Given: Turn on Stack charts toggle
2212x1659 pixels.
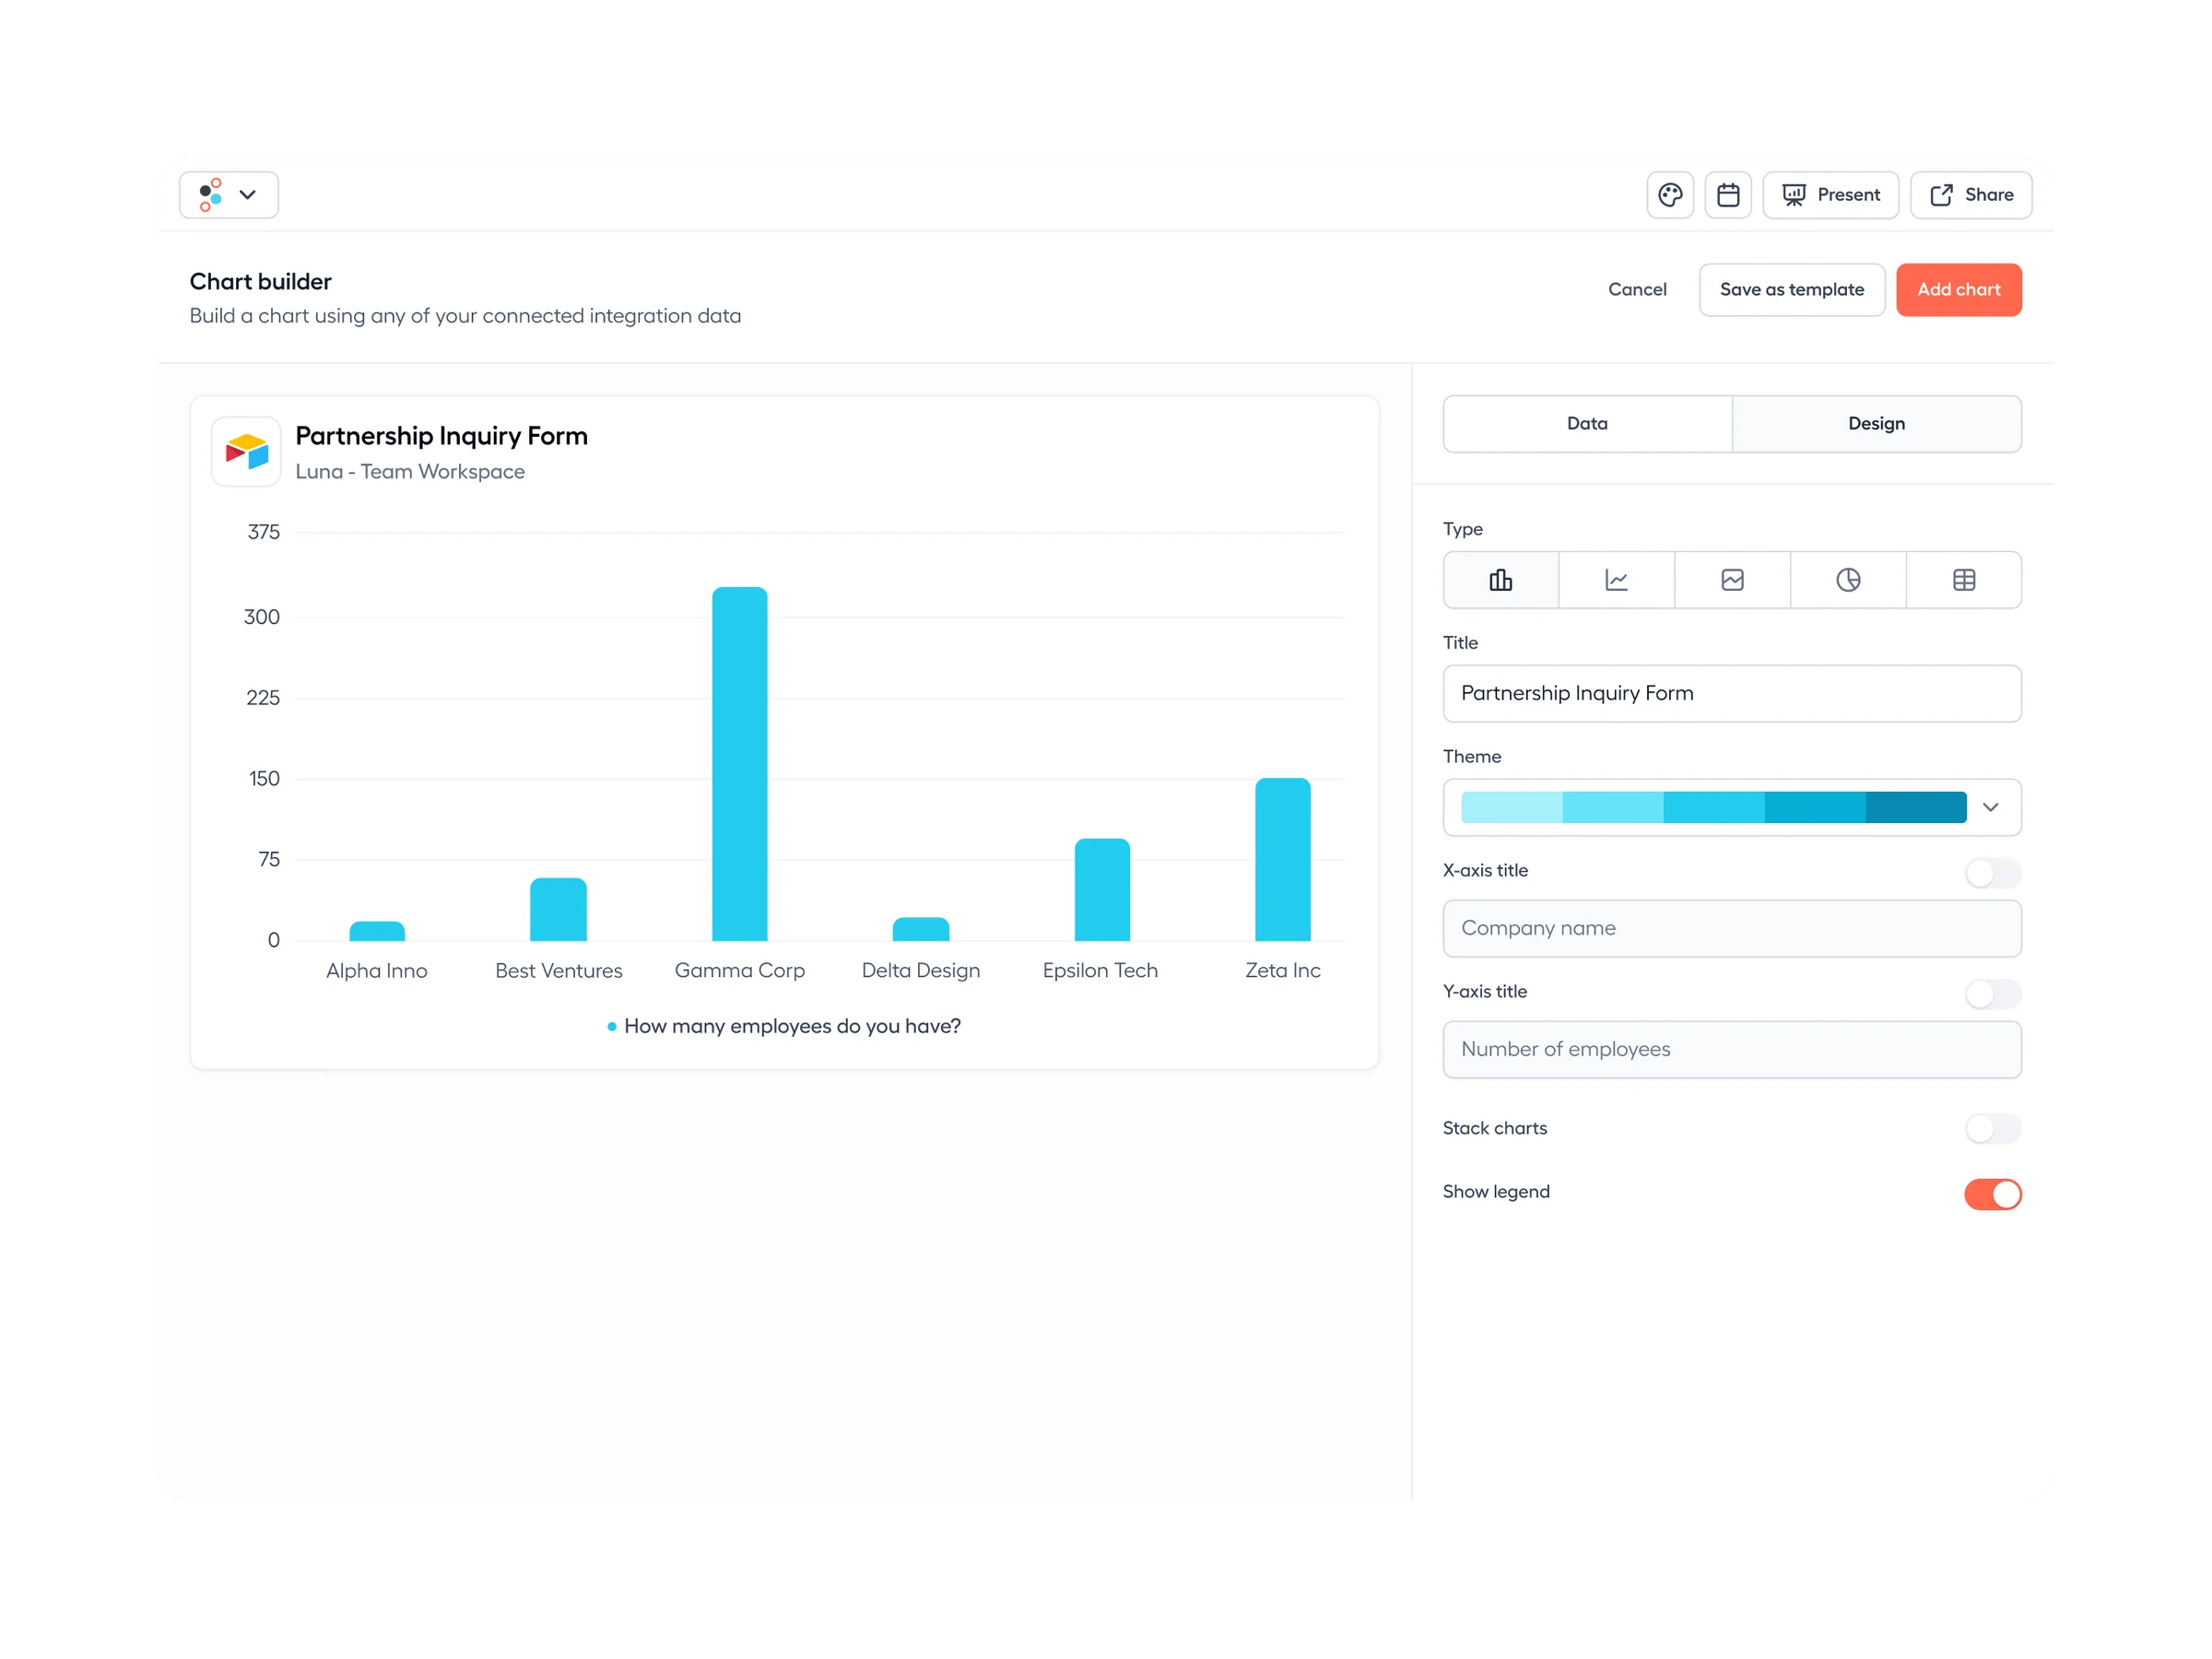Looking at the screenshot, I should point(1993,1129).
